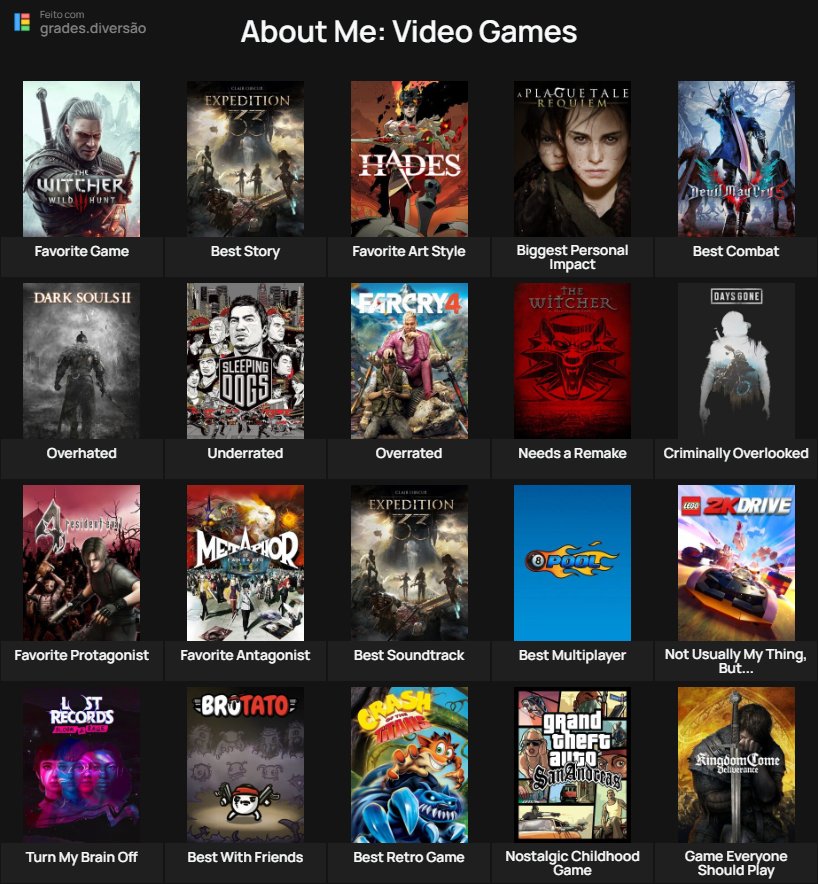This screenshot has height=884, width=818.
Task: Click the Best With Friends caption
Action: coord(245,857)
